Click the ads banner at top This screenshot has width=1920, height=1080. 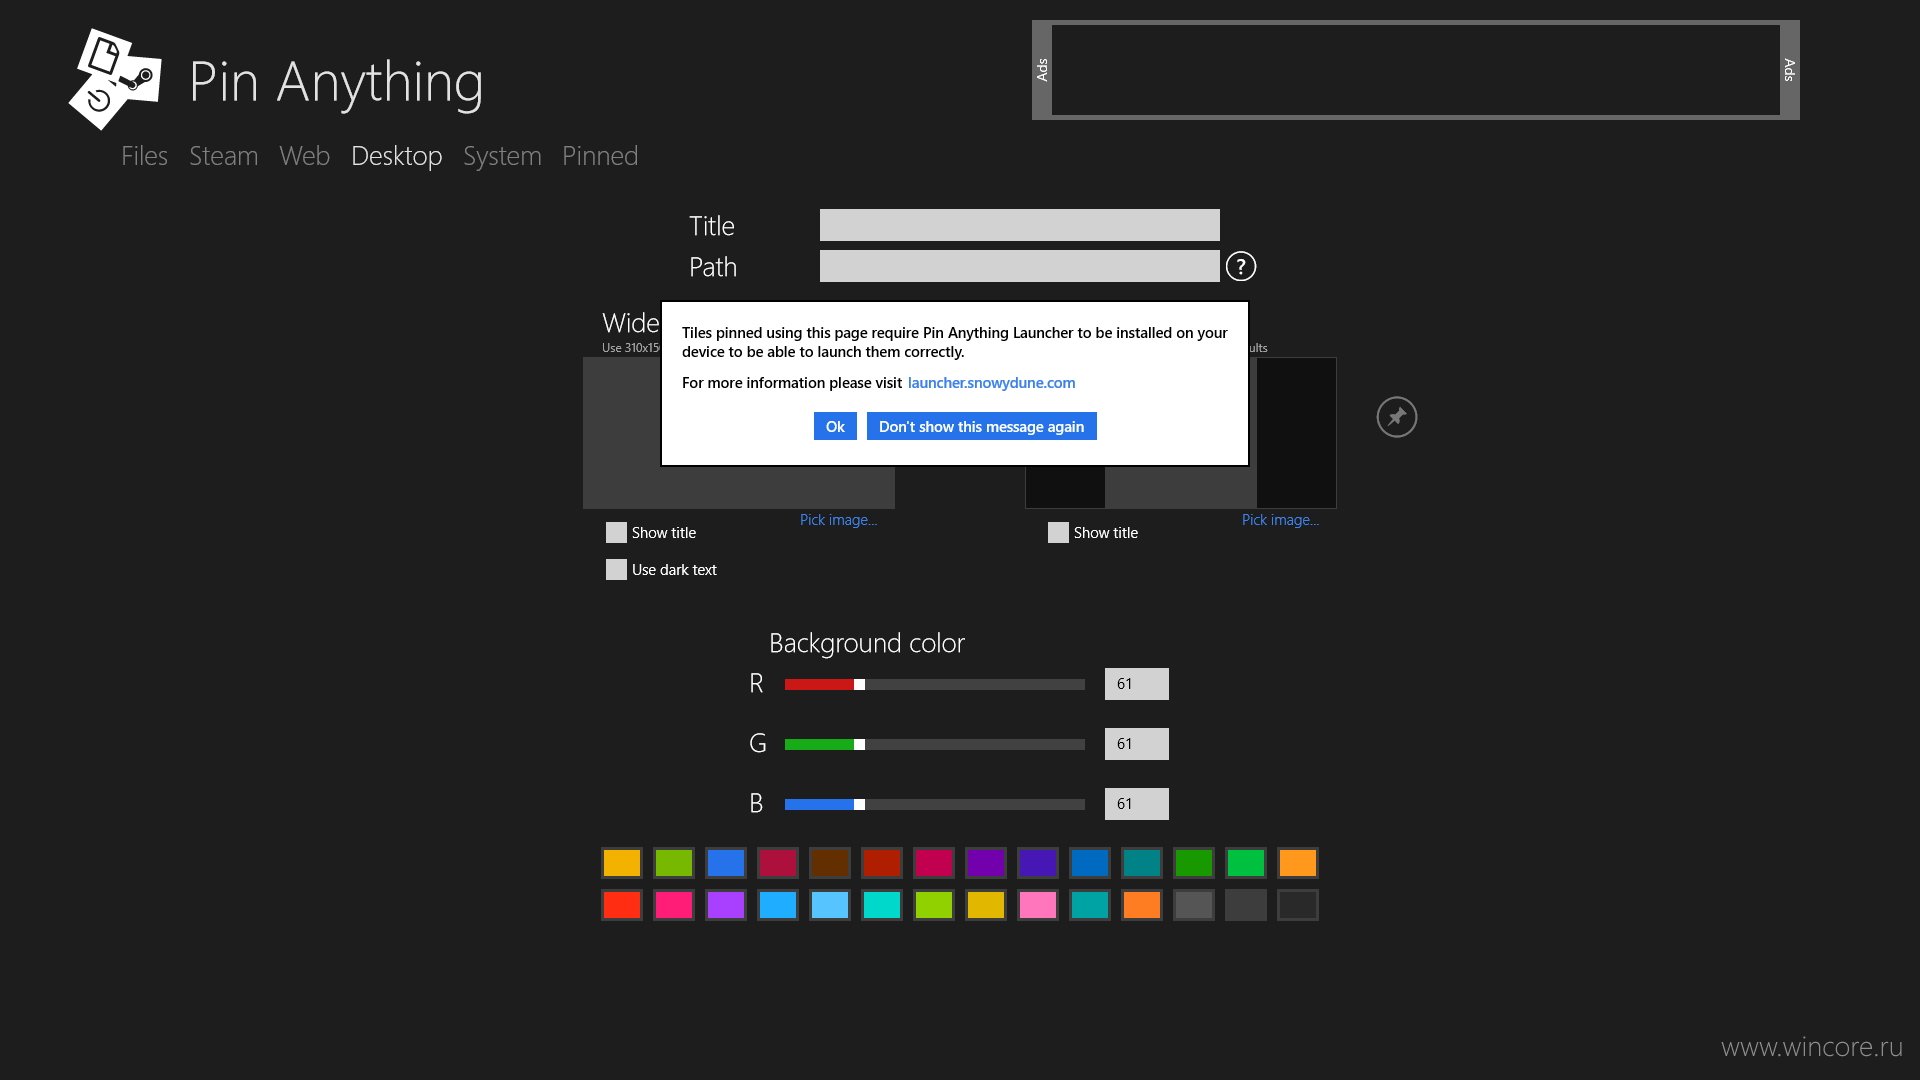pos(1415,70)
